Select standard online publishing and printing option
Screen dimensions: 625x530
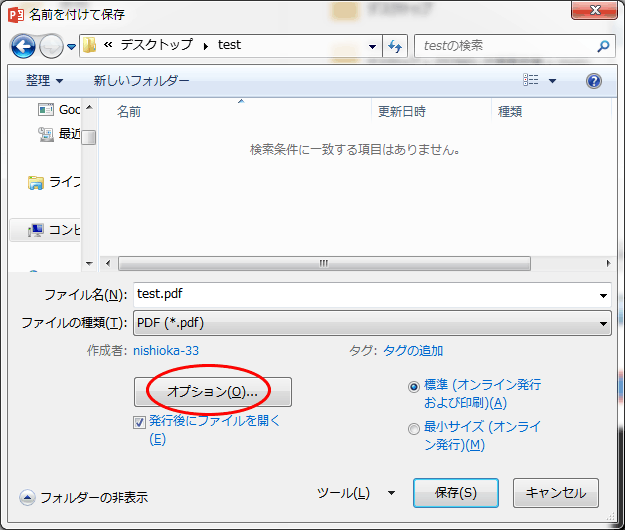click(x=414, y=387)
